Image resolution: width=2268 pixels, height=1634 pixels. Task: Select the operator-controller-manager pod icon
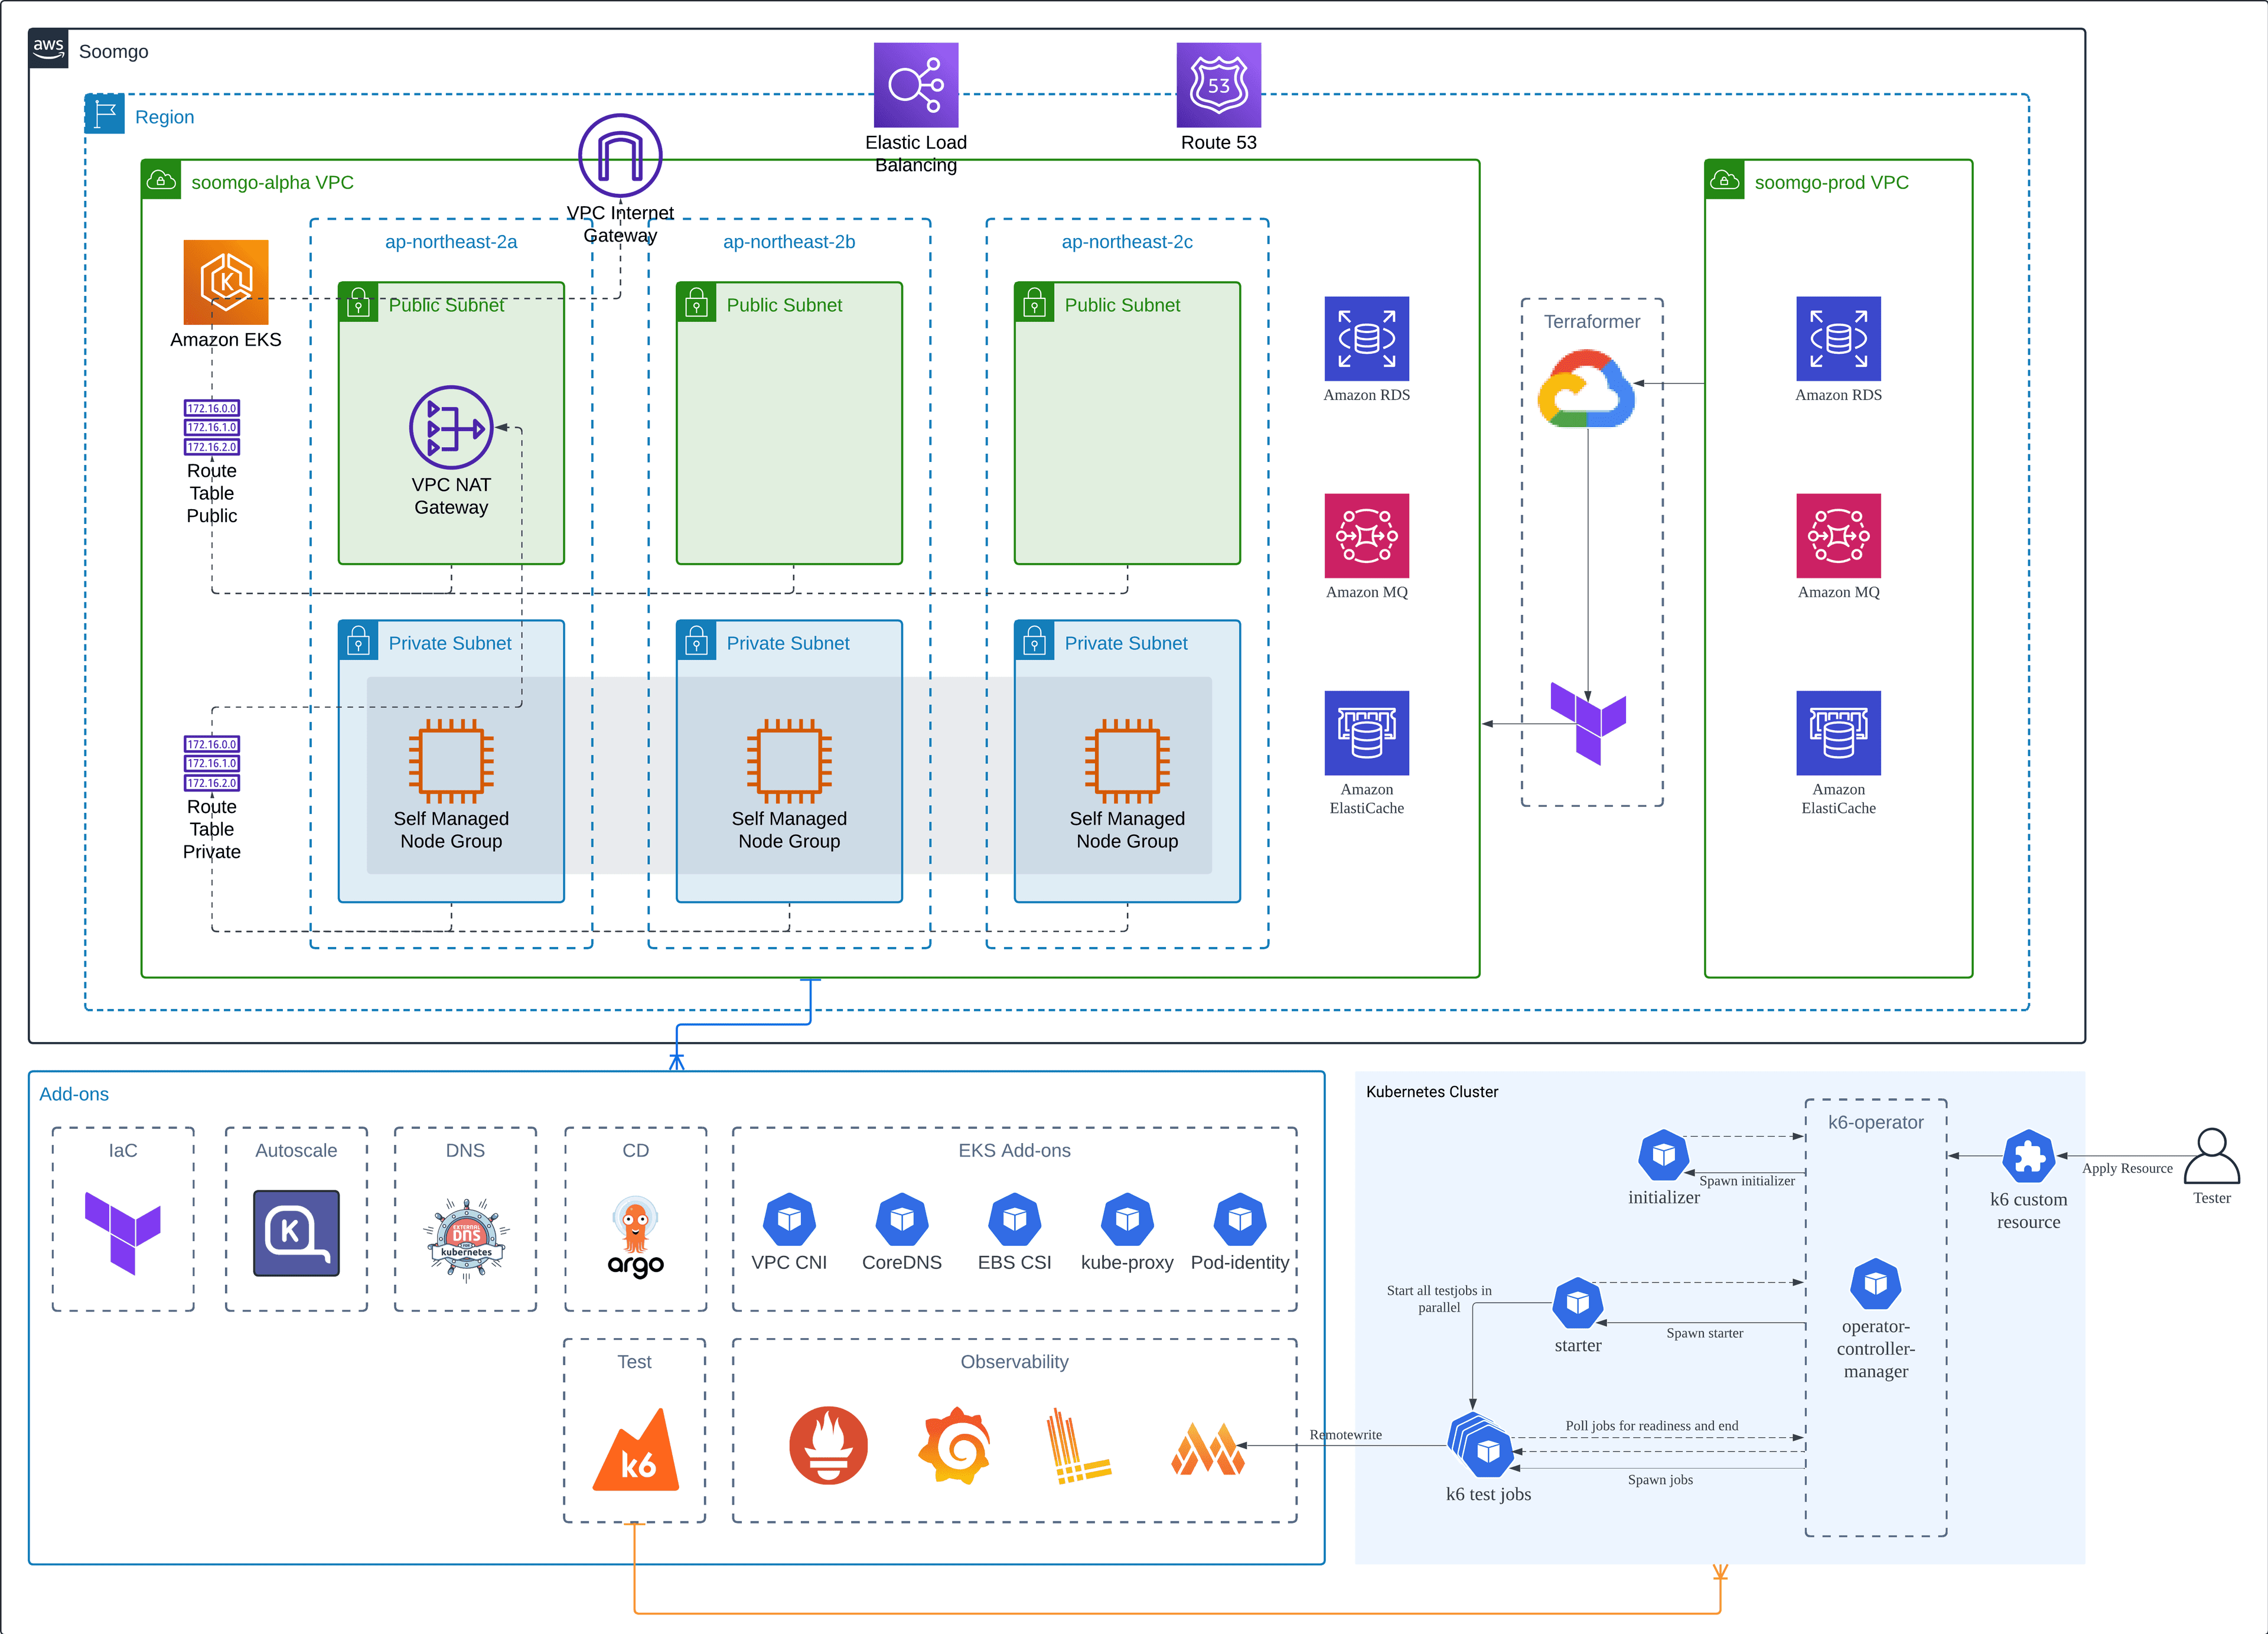[1875, 1284]
